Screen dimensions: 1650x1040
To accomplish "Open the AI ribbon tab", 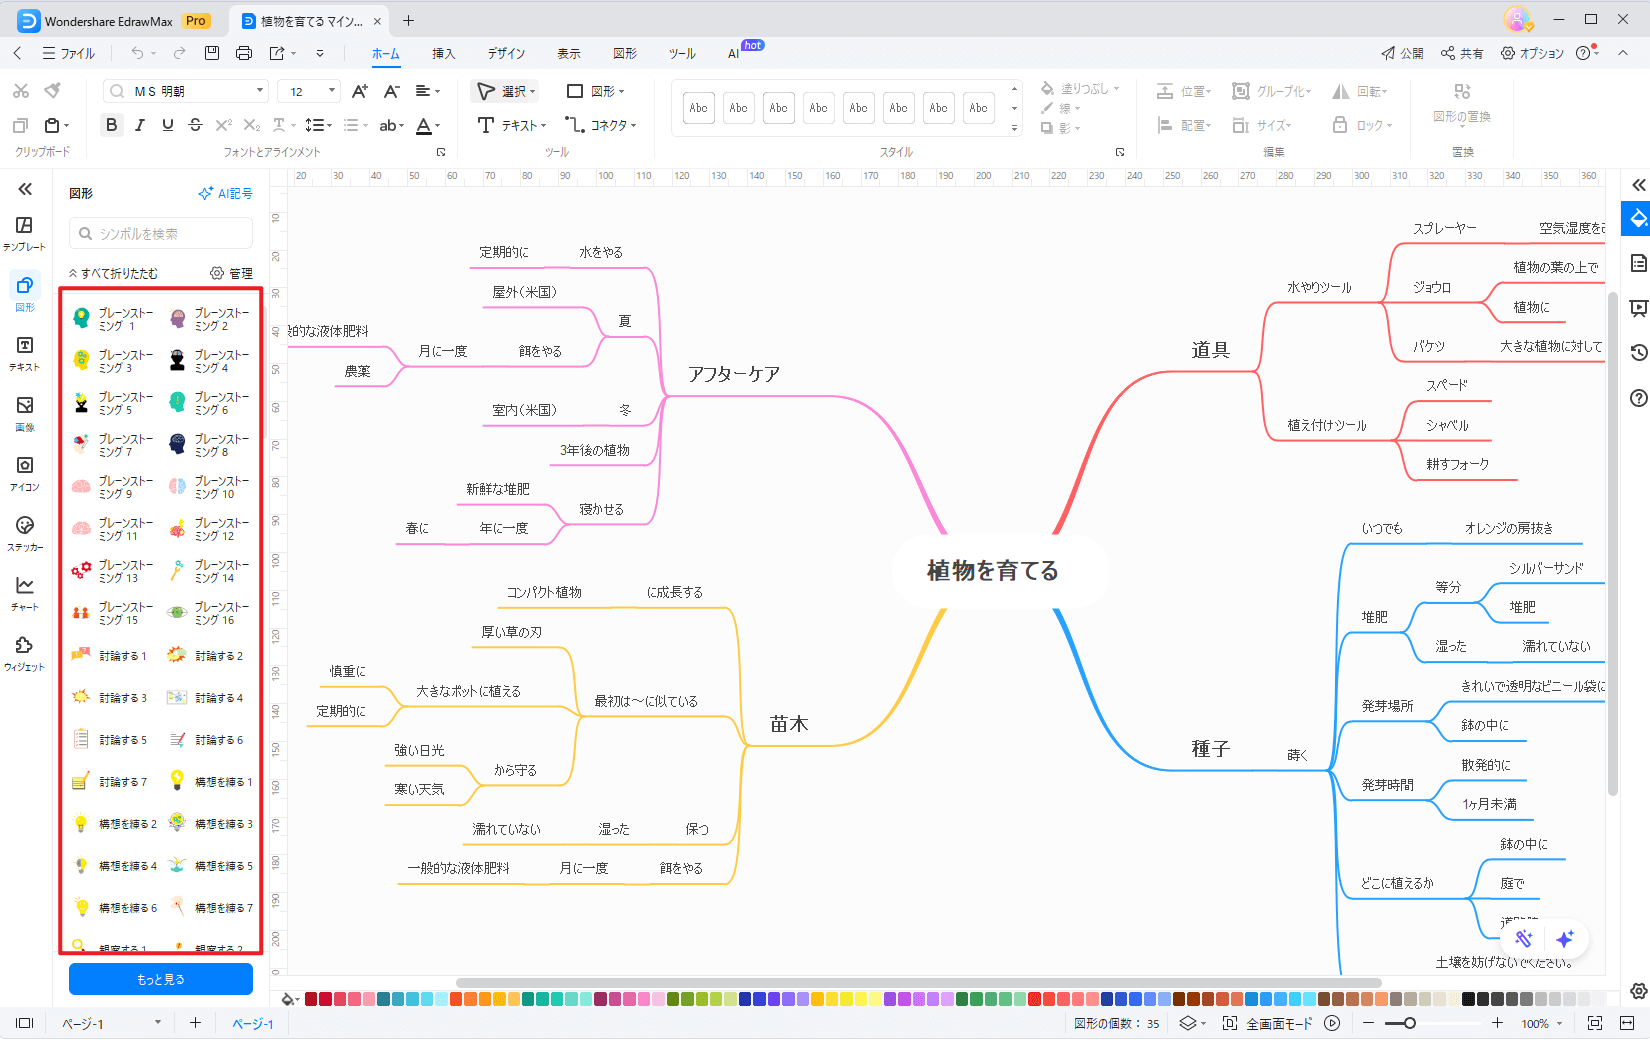I will [734, 53].
